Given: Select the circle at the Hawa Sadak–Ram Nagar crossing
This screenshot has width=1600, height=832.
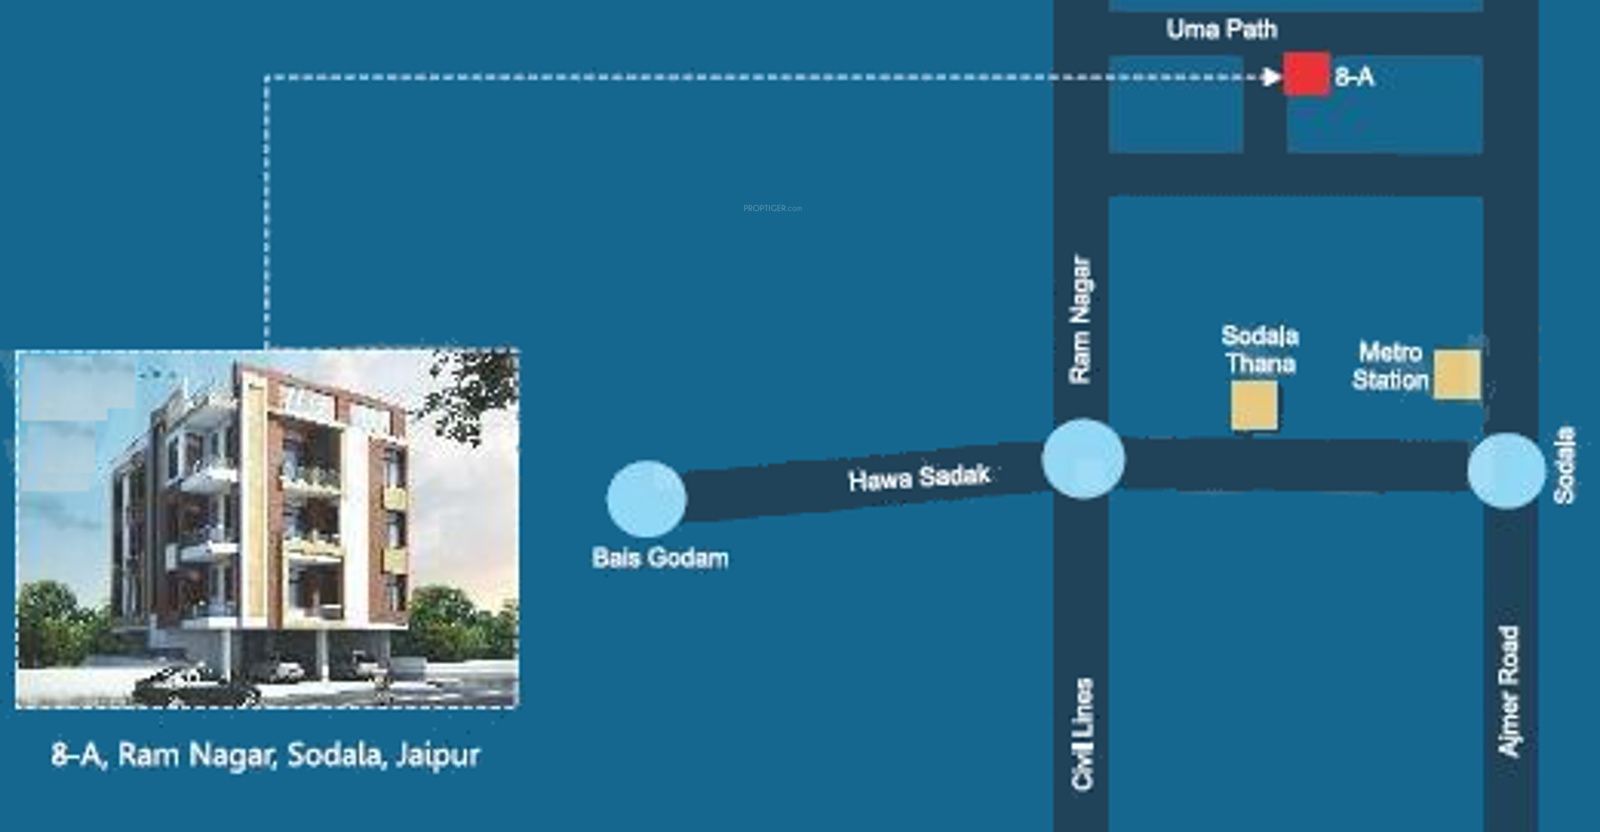Looking at the screenshot, I should [1083, 459].
